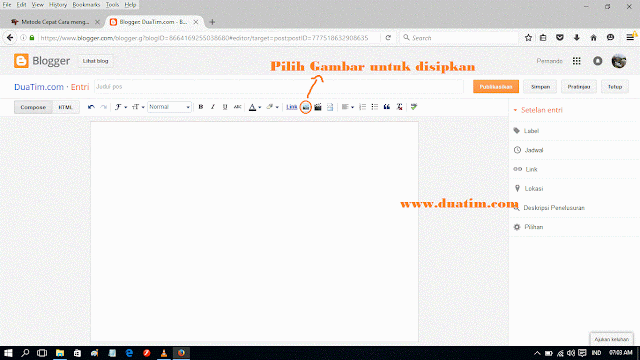The height and width of the screenshot is (360, 640).
Task: Apply bulleted list formatting
Action: pos(375,107)
